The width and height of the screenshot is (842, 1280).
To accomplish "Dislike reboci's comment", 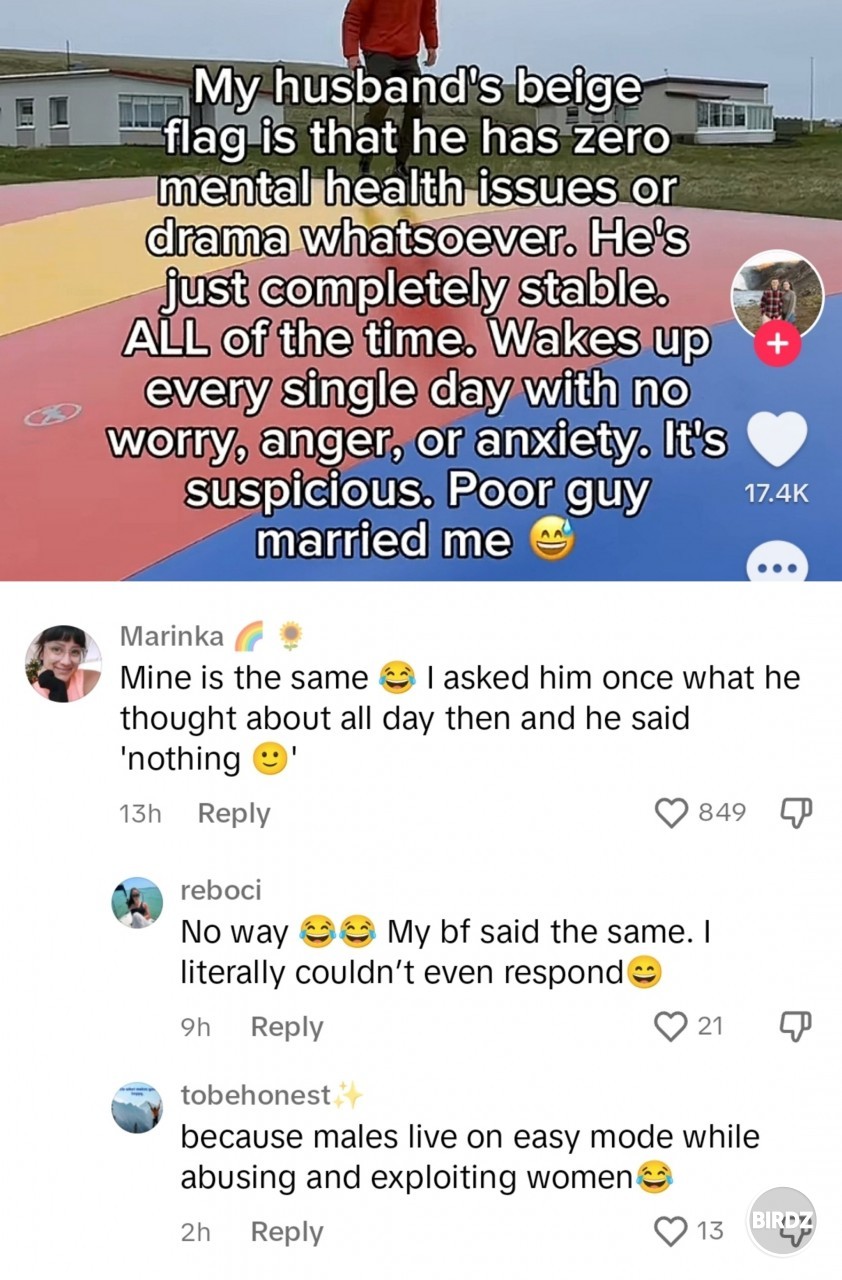I will [795, 1026].
